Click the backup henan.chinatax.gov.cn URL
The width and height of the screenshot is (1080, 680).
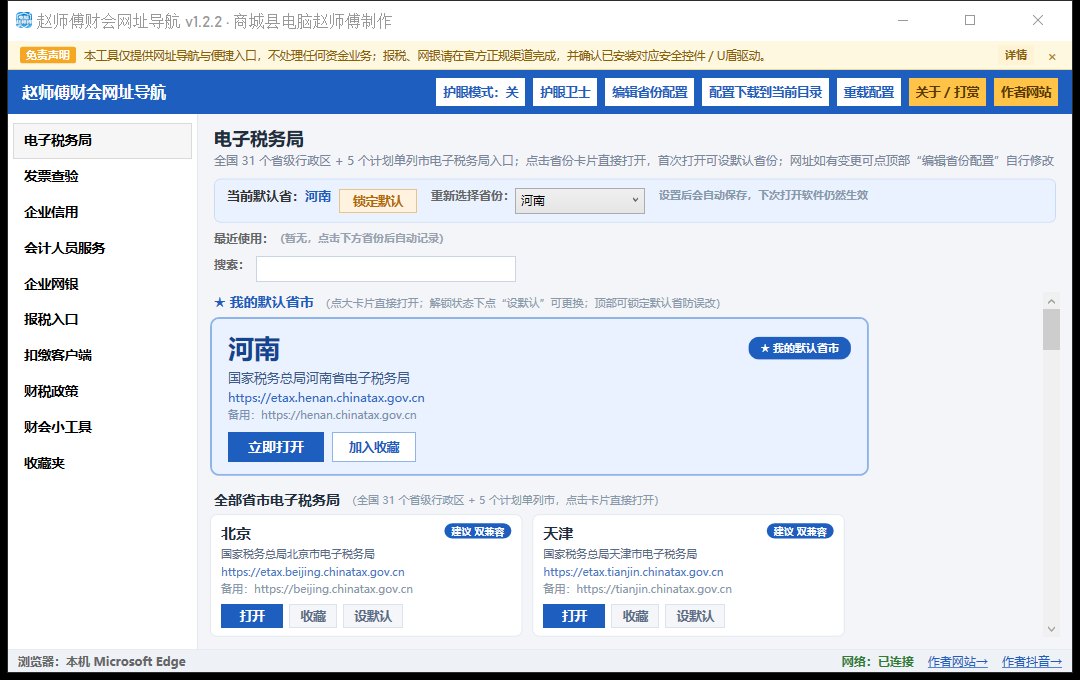coord(339,415)
